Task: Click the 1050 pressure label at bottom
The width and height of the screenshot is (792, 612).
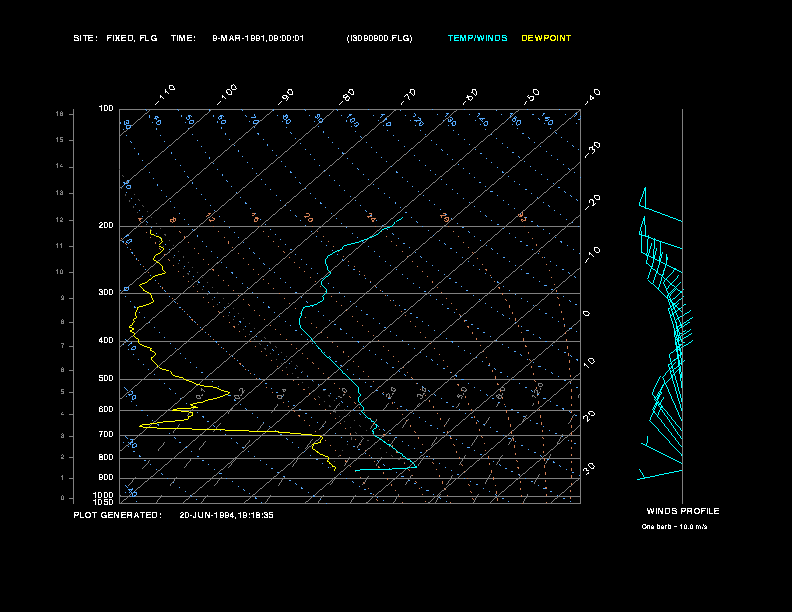Action: 104,502
